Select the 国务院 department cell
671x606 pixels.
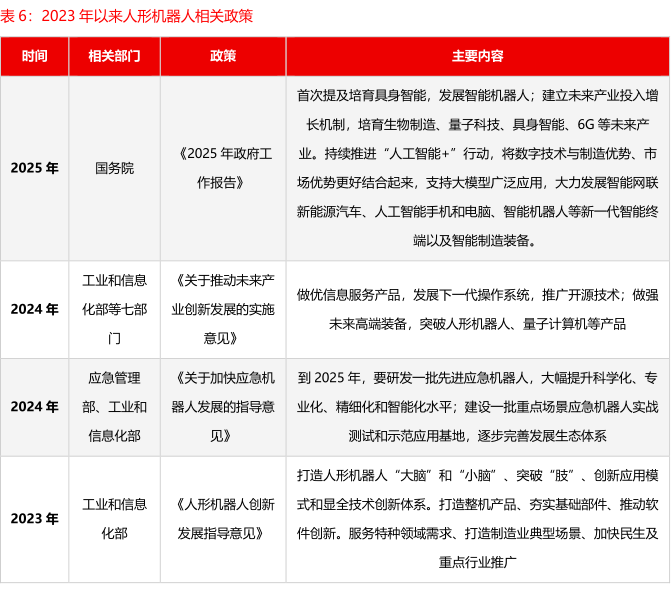coord(114,168)
